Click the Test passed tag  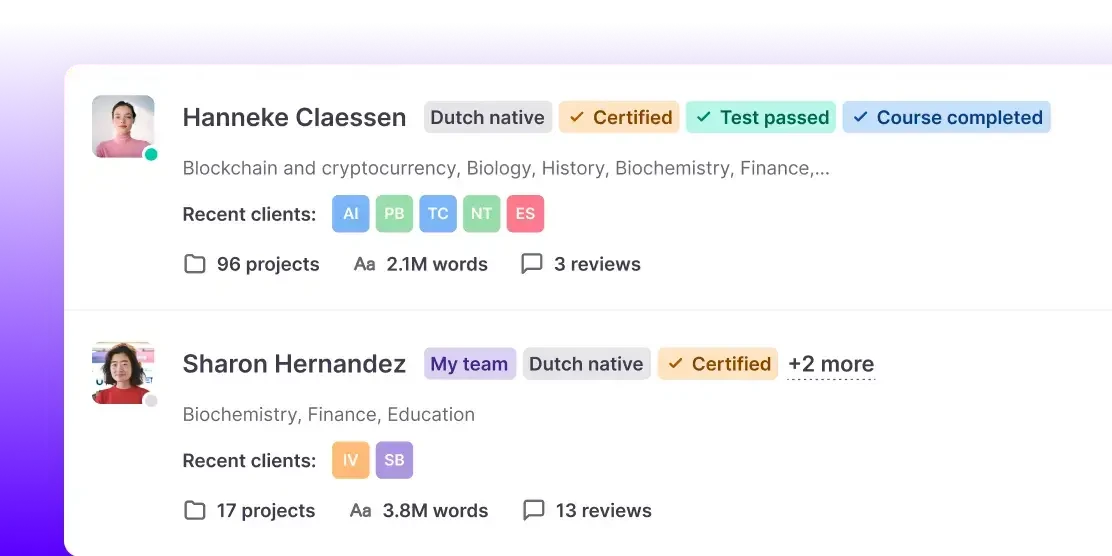761,117
